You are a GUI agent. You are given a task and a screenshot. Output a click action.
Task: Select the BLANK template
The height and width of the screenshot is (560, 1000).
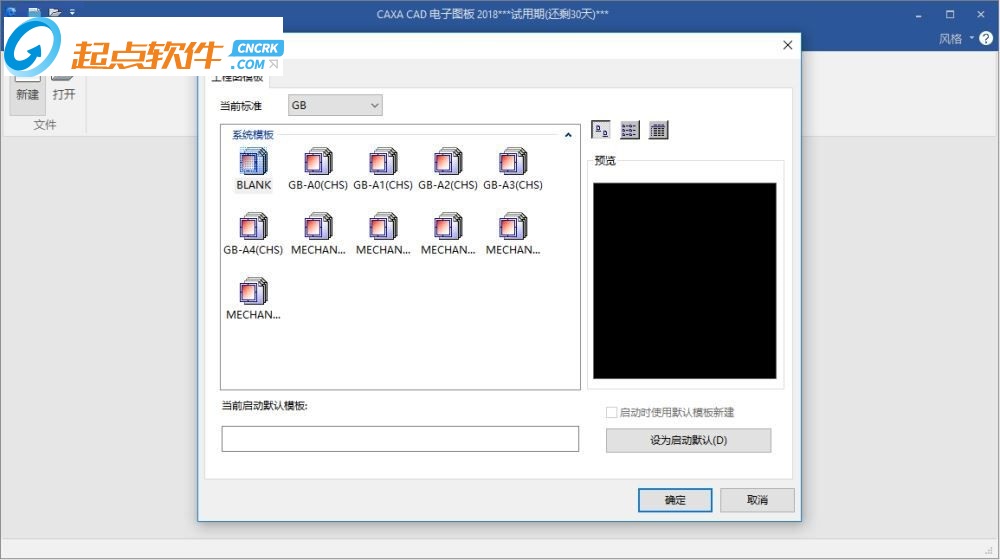tap(253, 169)
